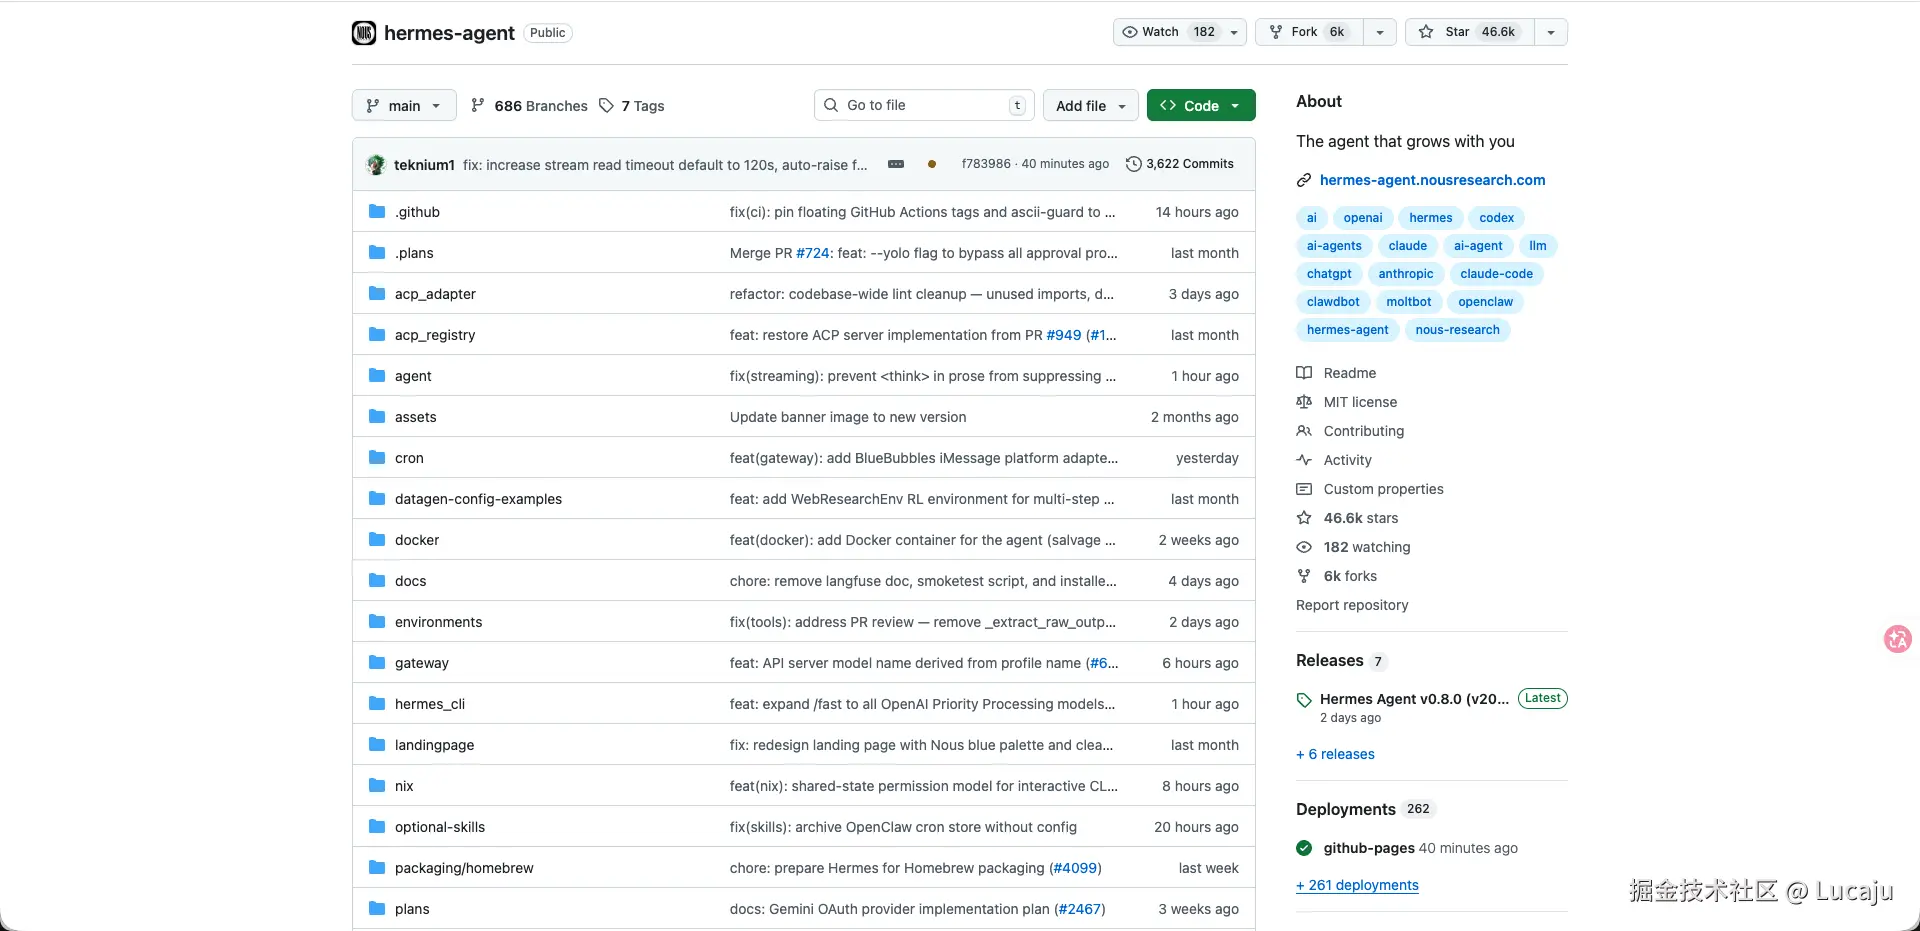This screenshot has width=1920, height=931.
Task: Expand the Add file dropdown
Action: coord(1089,105)
